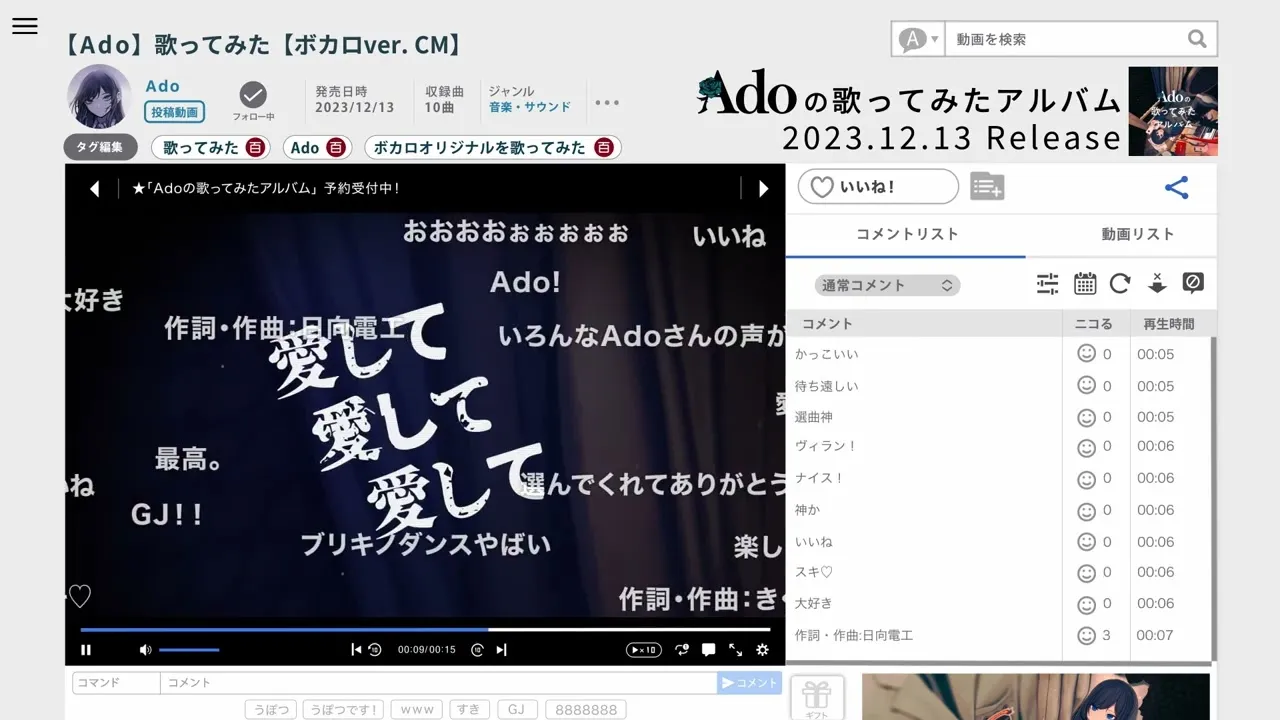Screen dimensions: 1280x720
Task: Open player settings gear icon
Action: pos(762,650)
